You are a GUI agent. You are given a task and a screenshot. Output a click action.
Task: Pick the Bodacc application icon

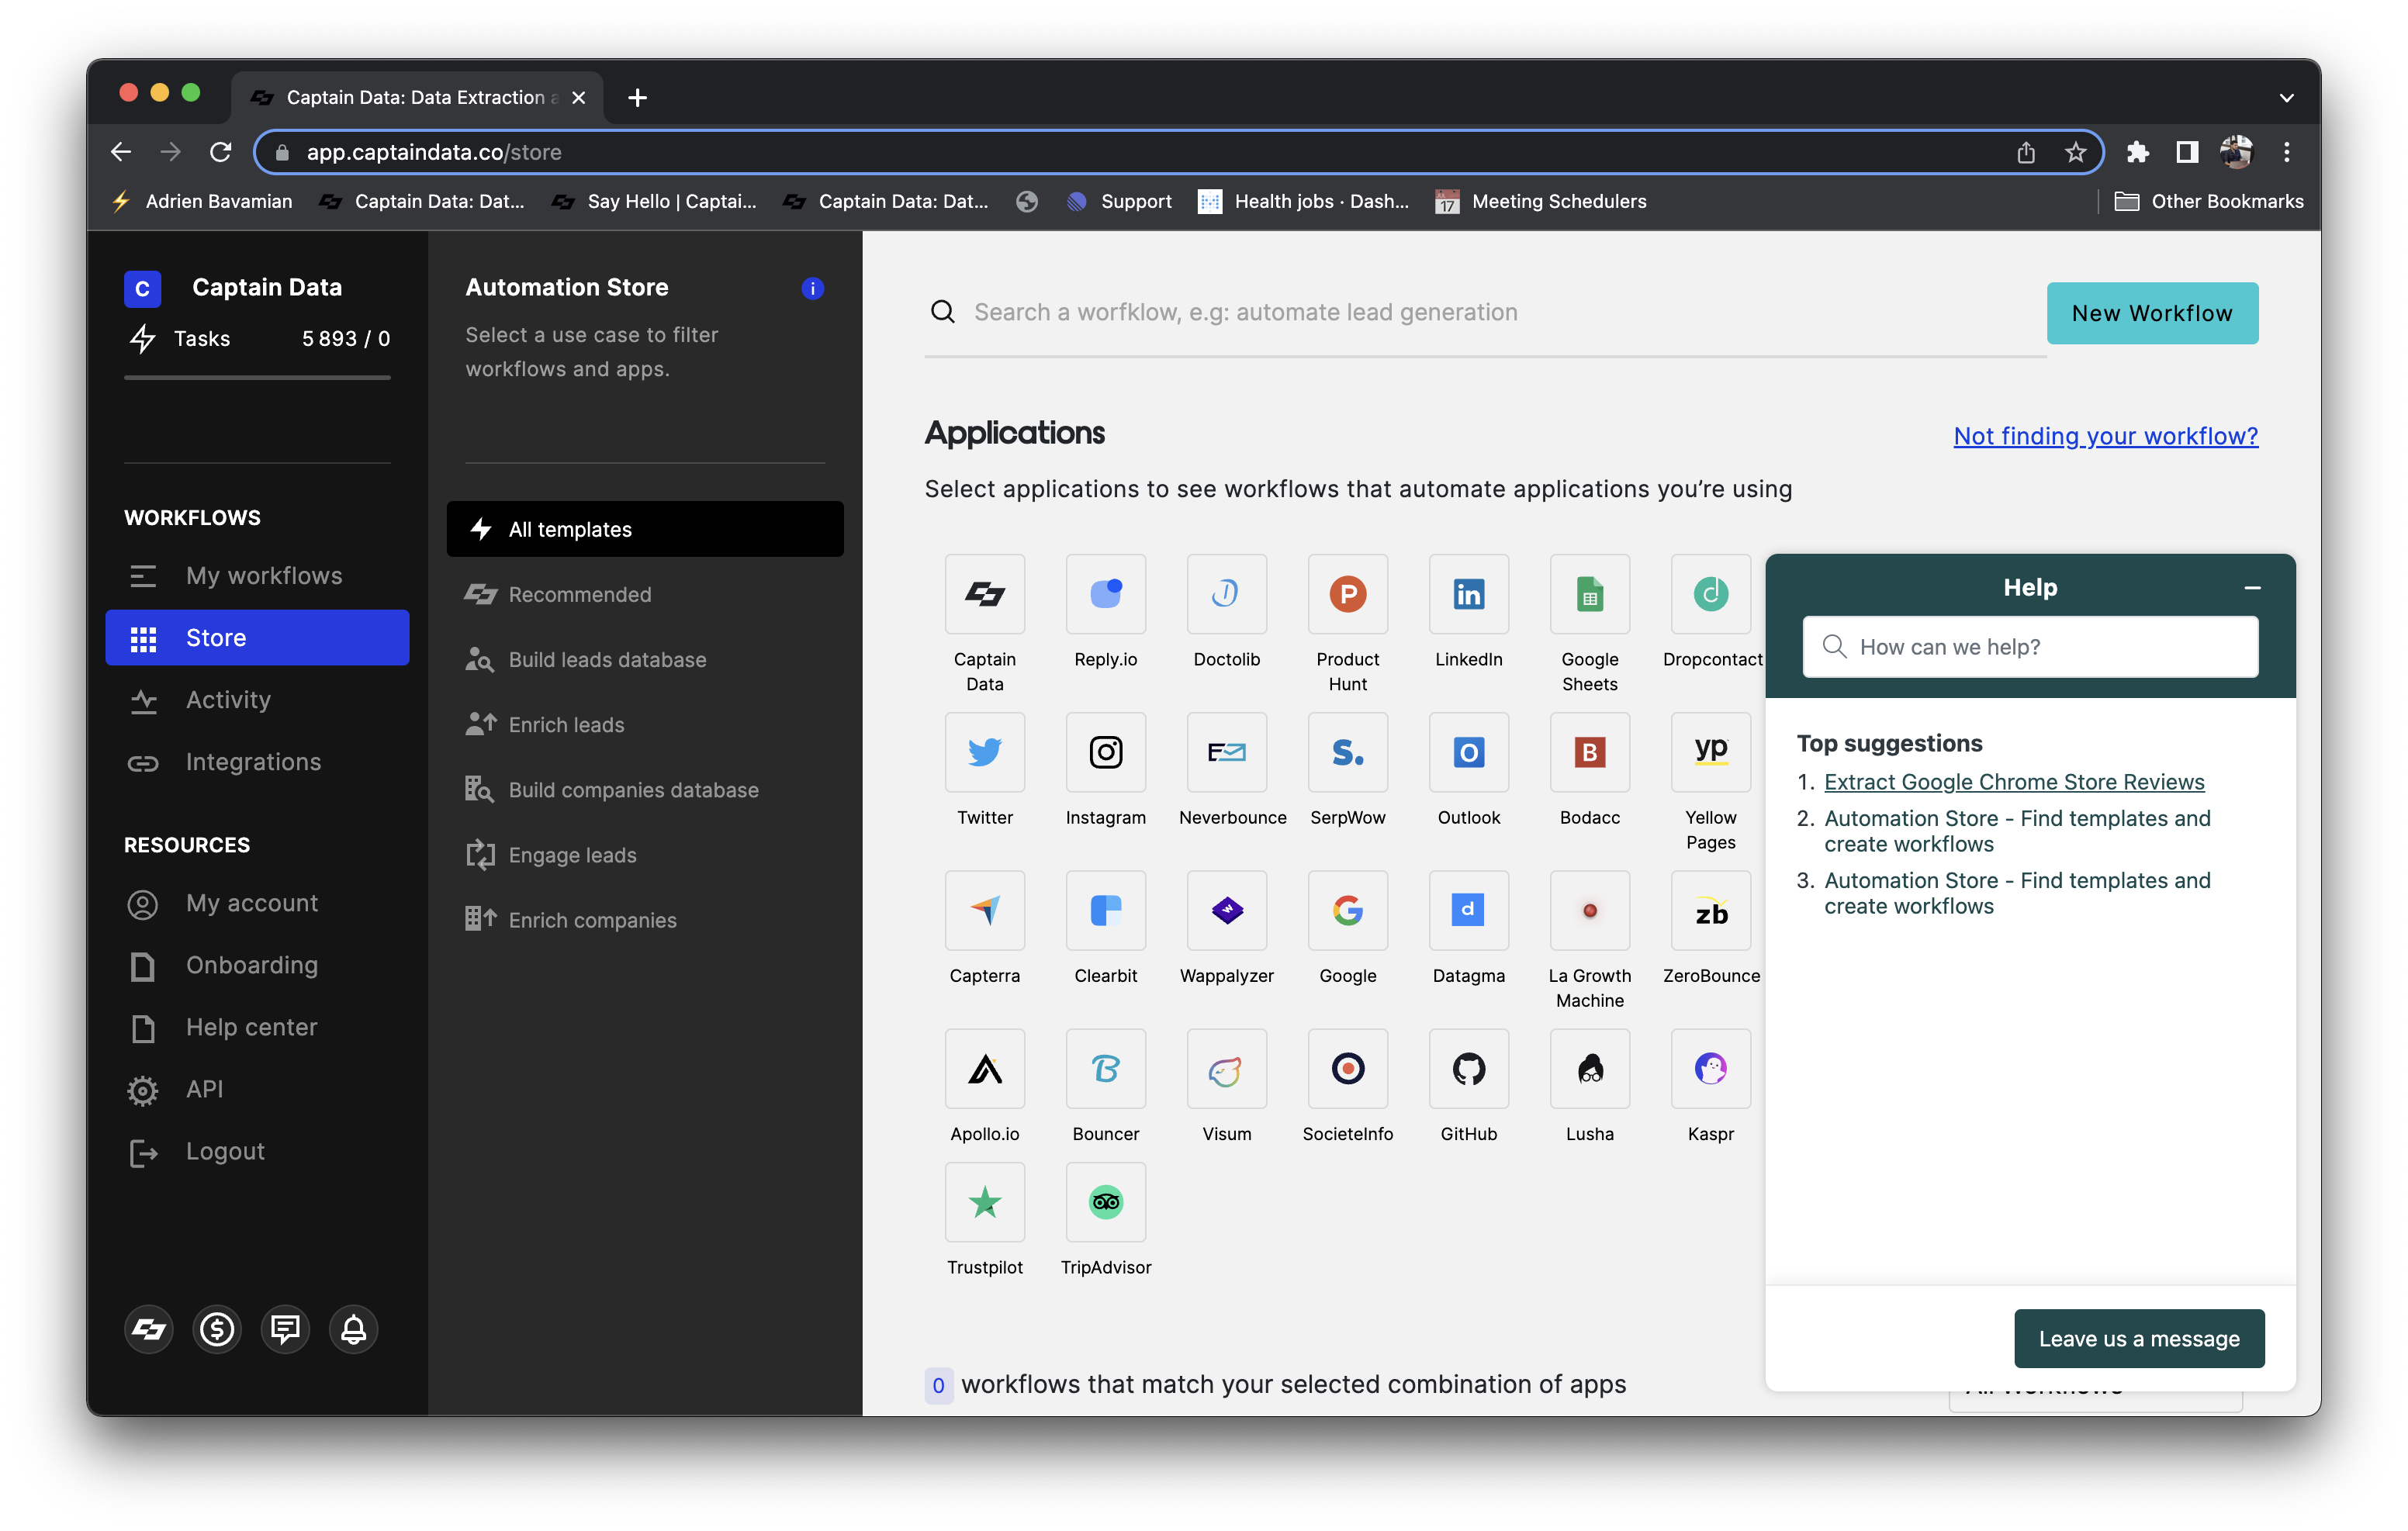[x=1589, y=752]
